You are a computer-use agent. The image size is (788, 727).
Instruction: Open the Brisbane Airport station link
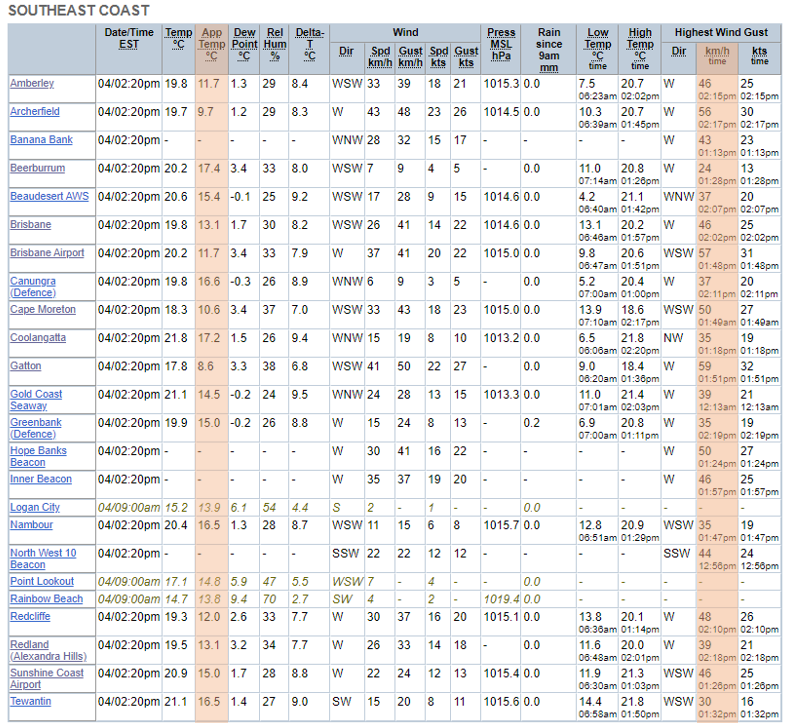[47, 253]
